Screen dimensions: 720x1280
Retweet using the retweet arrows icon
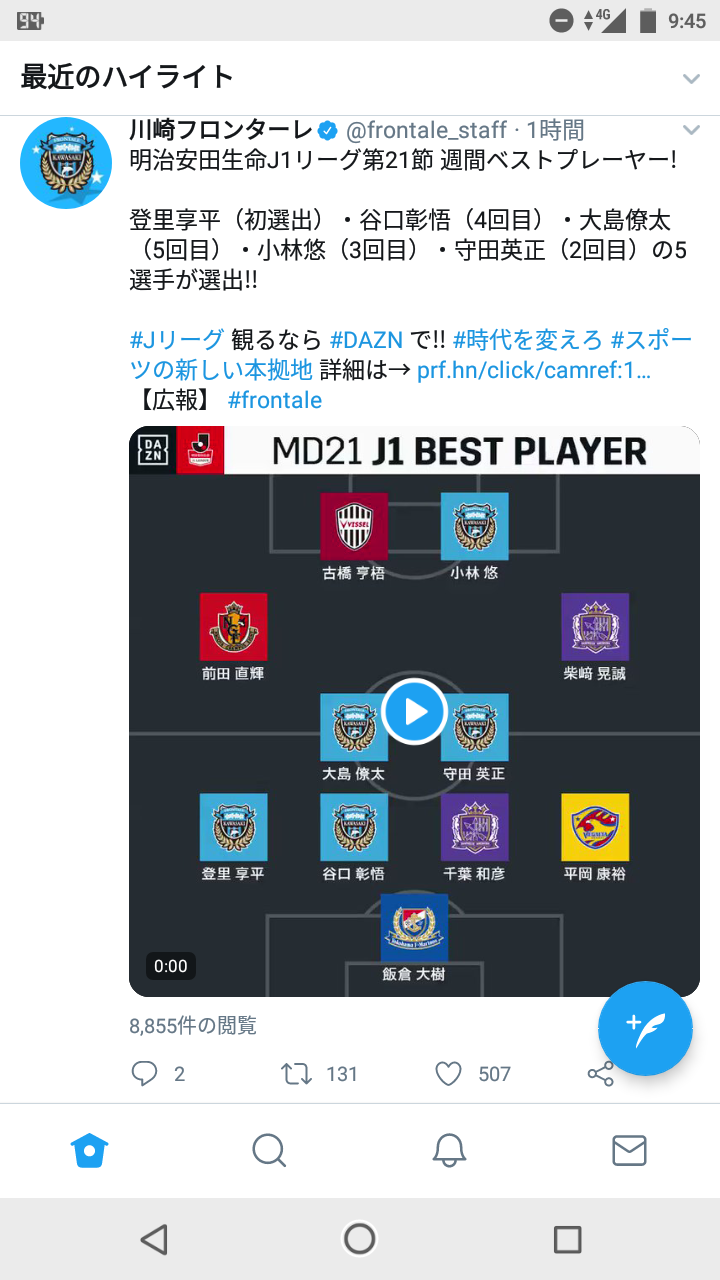point(296,1074)
